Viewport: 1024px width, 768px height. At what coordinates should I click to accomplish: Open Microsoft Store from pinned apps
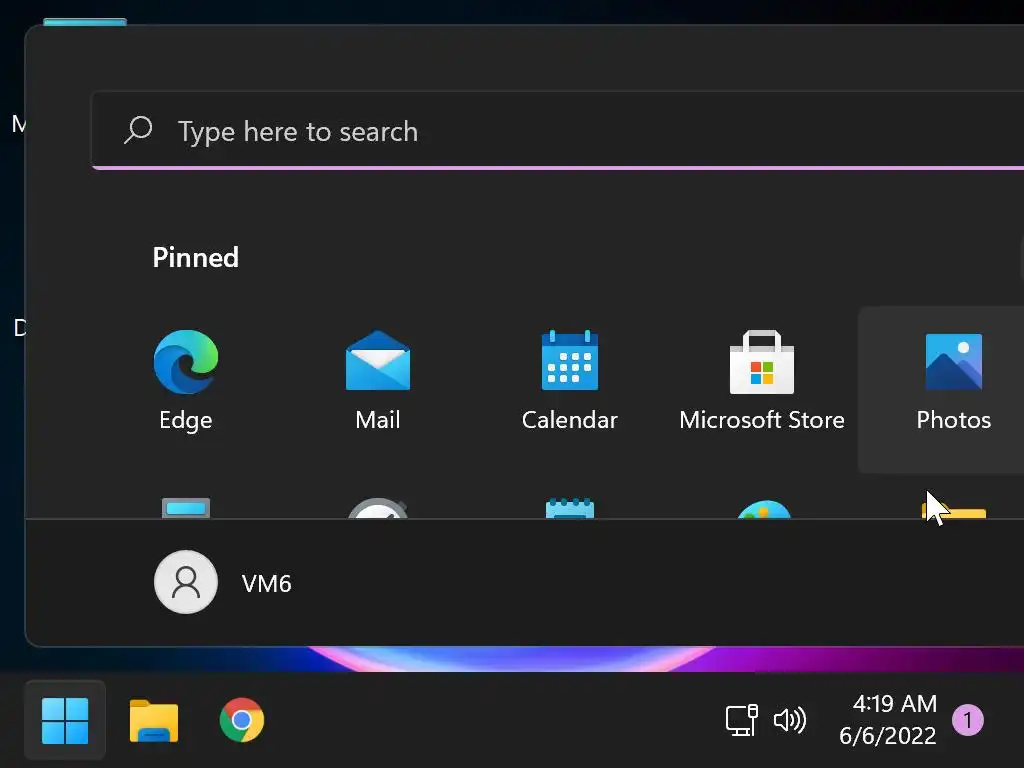761,380
